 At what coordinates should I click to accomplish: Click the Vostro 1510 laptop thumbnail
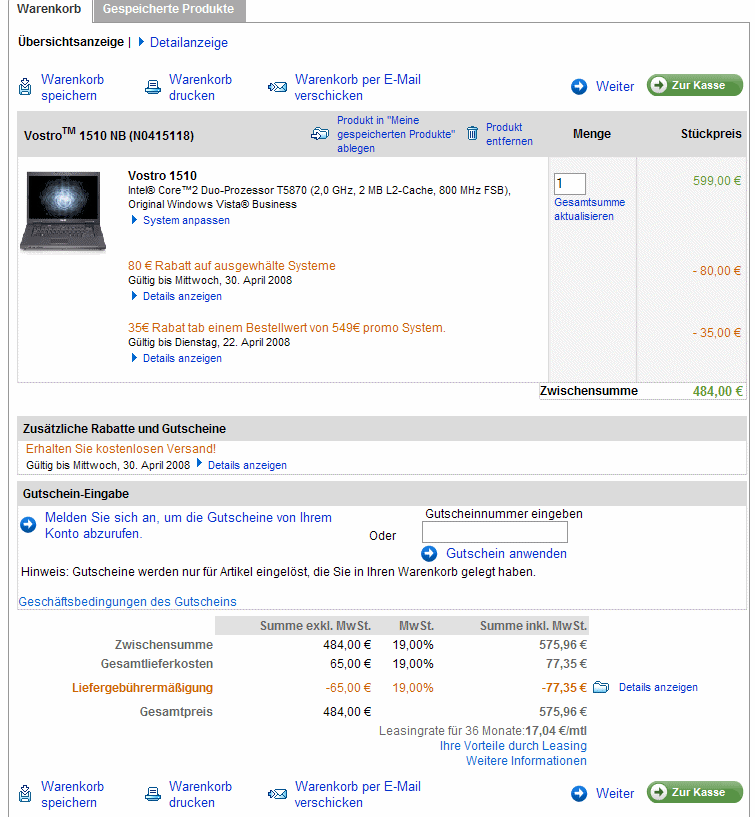[x=63, y=212]
